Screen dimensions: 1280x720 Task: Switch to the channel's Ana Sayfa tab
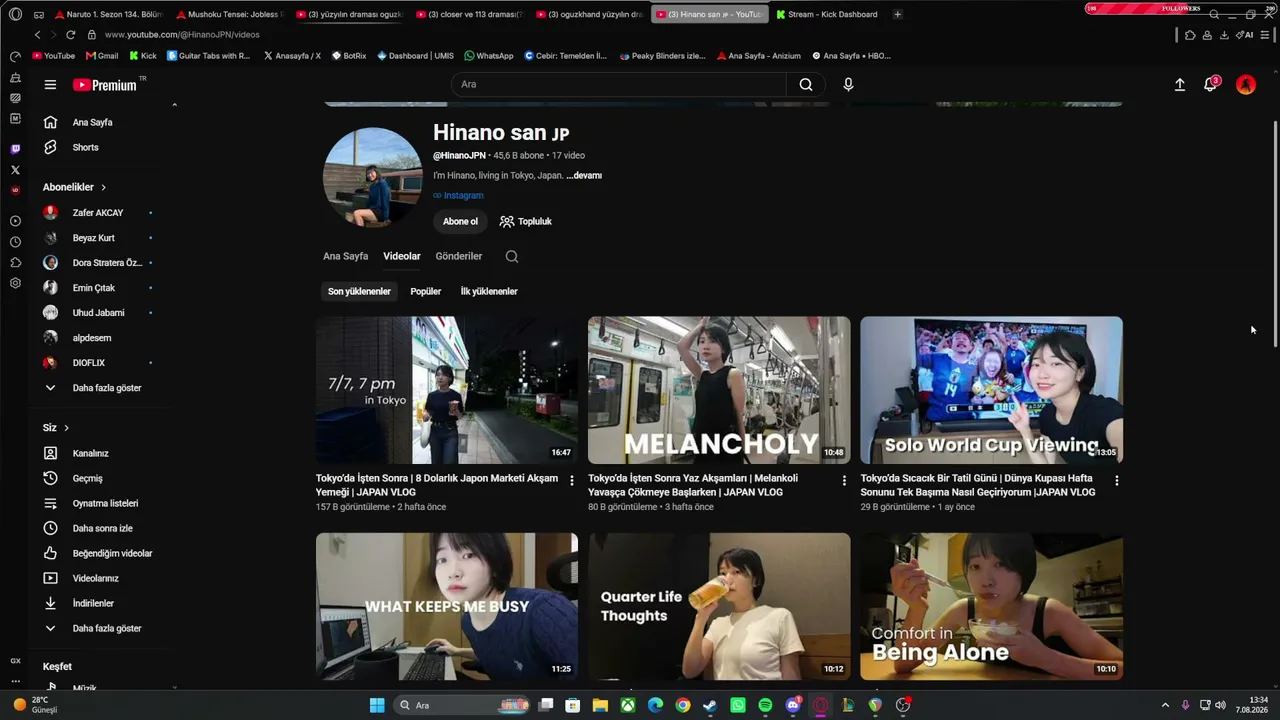coord(345,257)
